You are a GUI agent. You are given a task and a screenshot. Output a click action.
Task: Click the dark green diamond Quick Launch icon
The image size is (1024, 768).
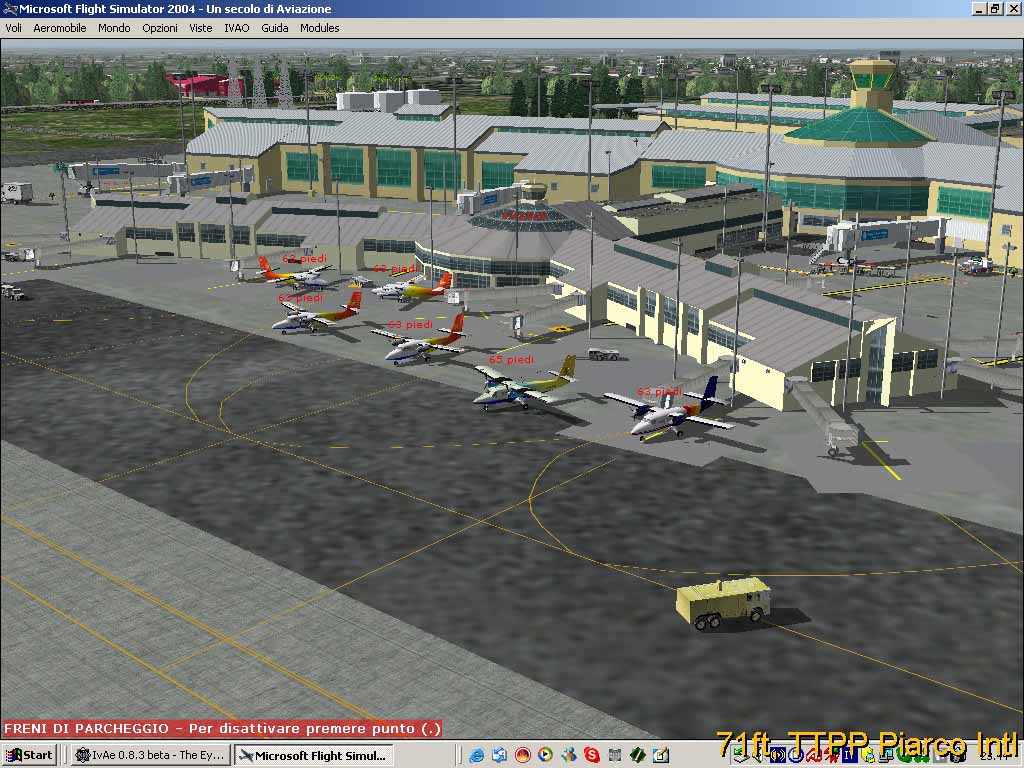[x=637, y=755]
